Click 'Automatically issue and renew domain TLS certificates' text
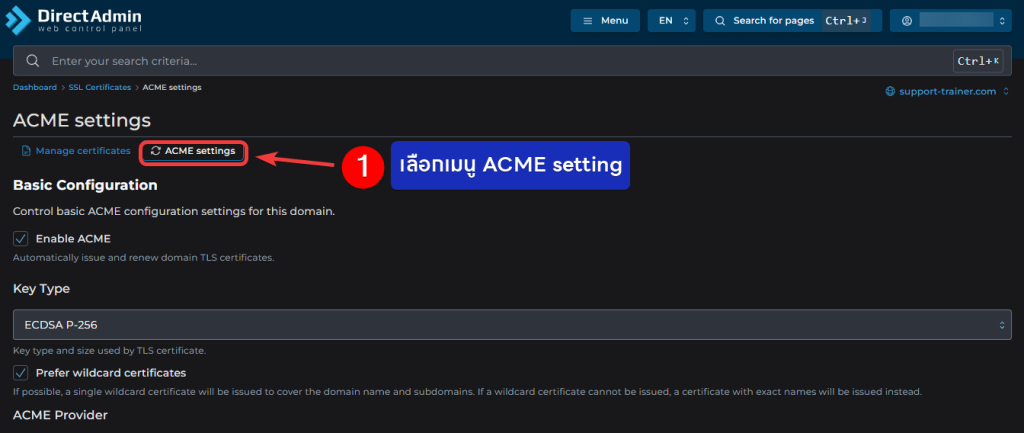The width and height of the screenshot is (1024, 433). [x=144, y=257]
